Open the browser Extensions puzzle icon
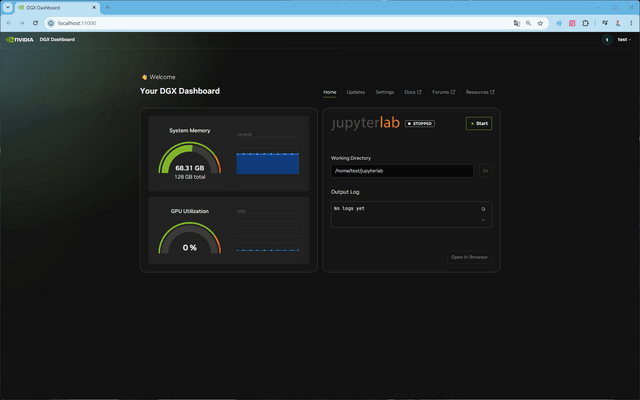Image resolution: width=640 pixels, height=400 pixels. [585, 23]
